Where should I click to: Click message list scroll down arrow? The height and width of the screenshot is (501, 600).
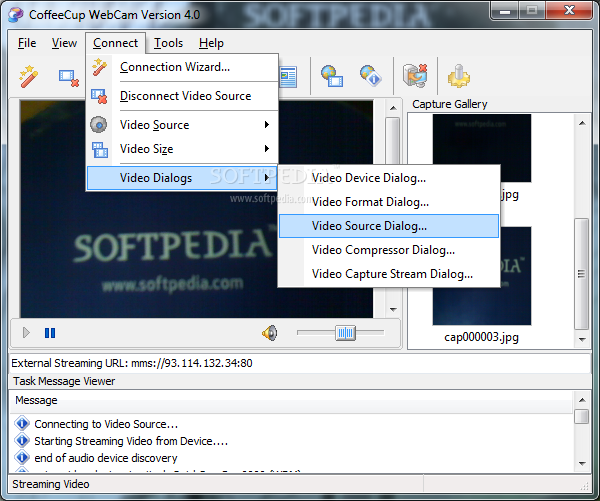(x=582, y=463)
